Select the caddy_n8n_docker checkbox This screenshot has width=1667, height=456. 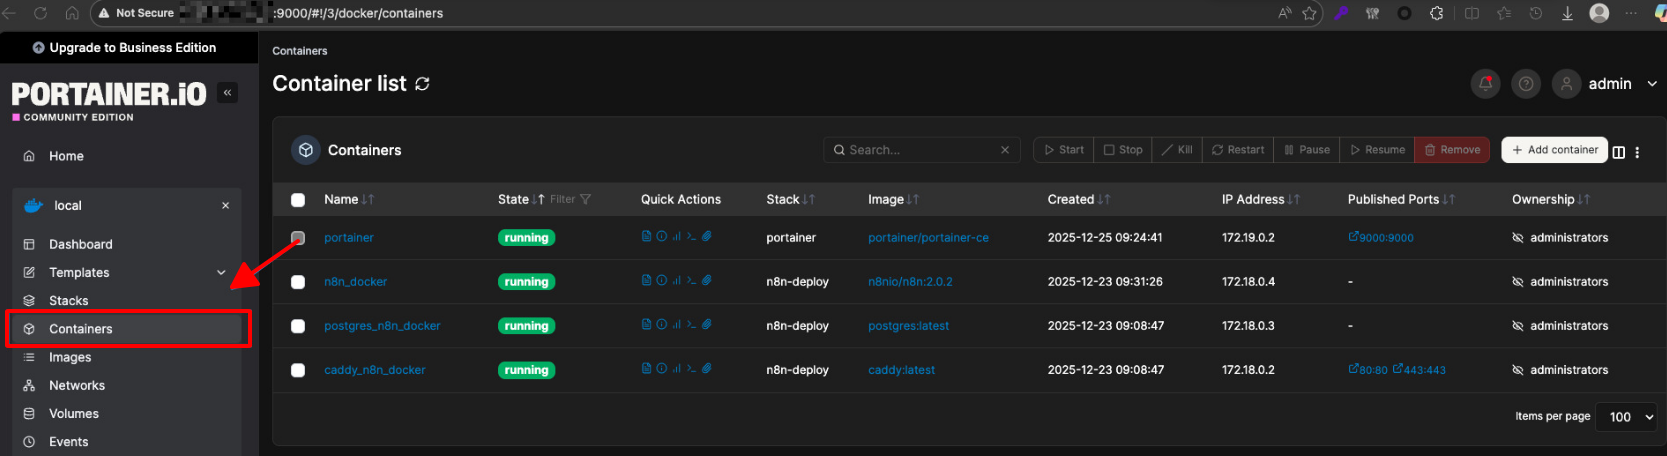pyautogui.click(x=298, y=370)
